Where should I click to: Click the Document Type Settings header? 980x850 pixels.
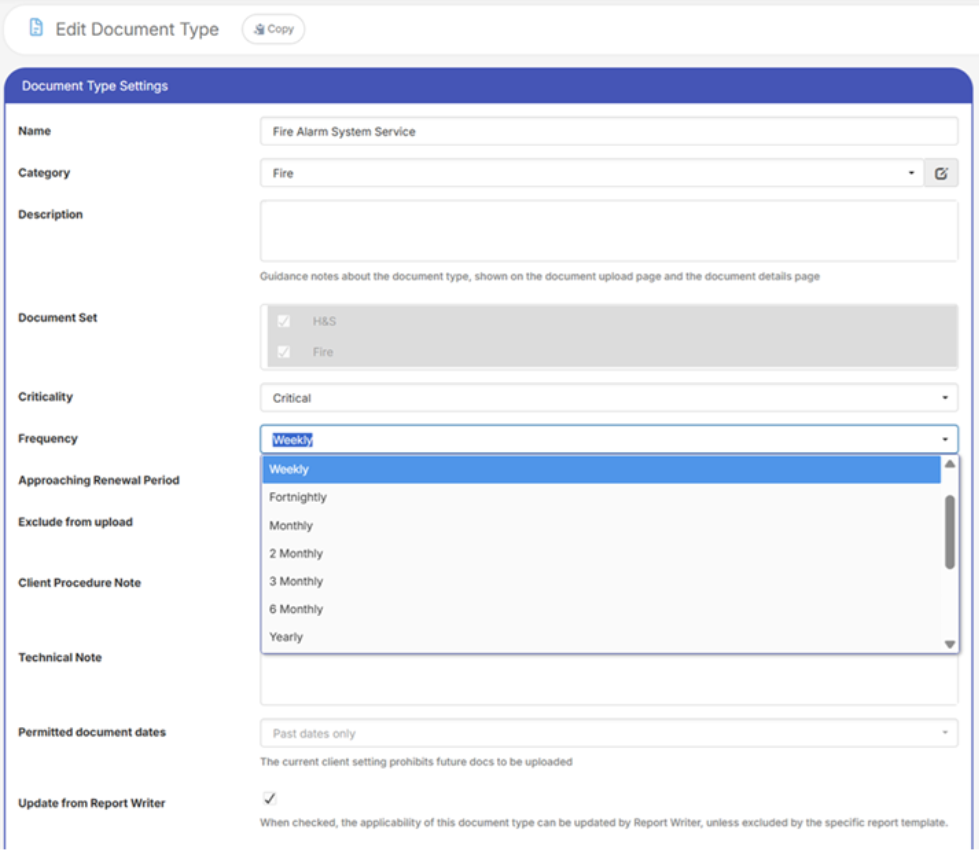(x=488, y=86)
